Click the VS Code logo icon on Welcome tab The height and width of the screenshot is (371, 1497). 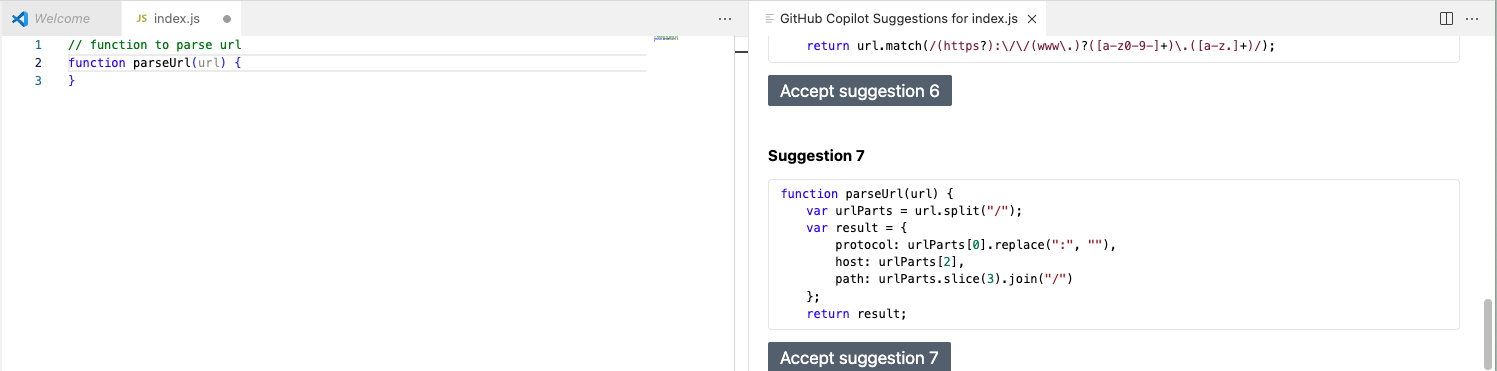point(19,18)
